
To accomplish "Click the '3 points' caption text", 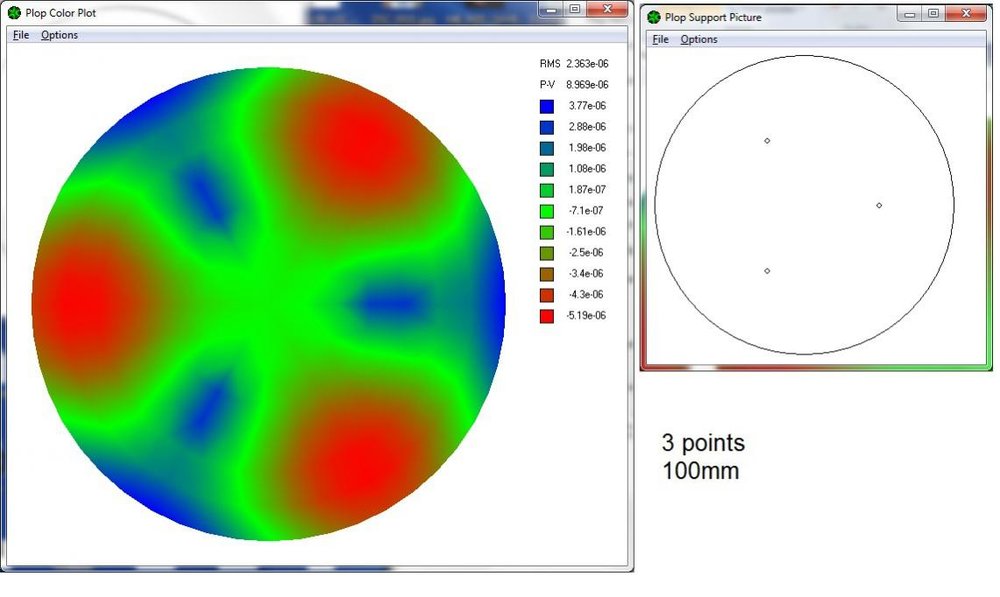I will coord(703,443).
